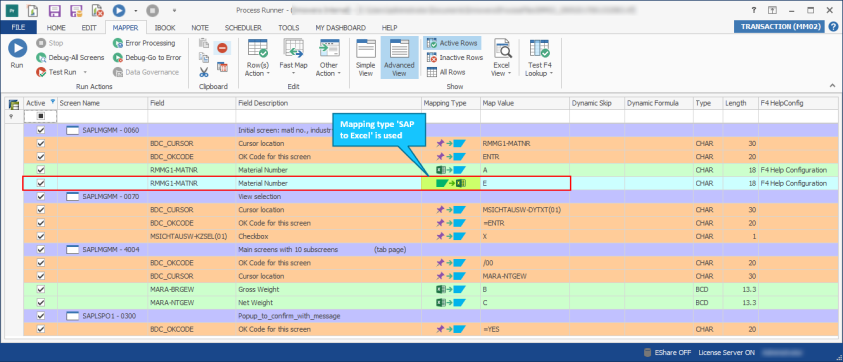
Task: Sort by the Screen Name column header
Action: tap(103, 103)
